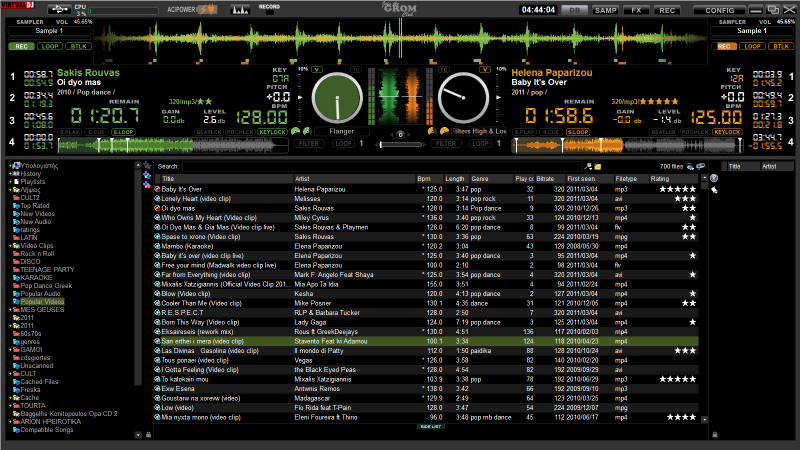800x450 pixels.
Task: Click the circular center button below the mixer waveforms
Action: [x=401, y=135]
